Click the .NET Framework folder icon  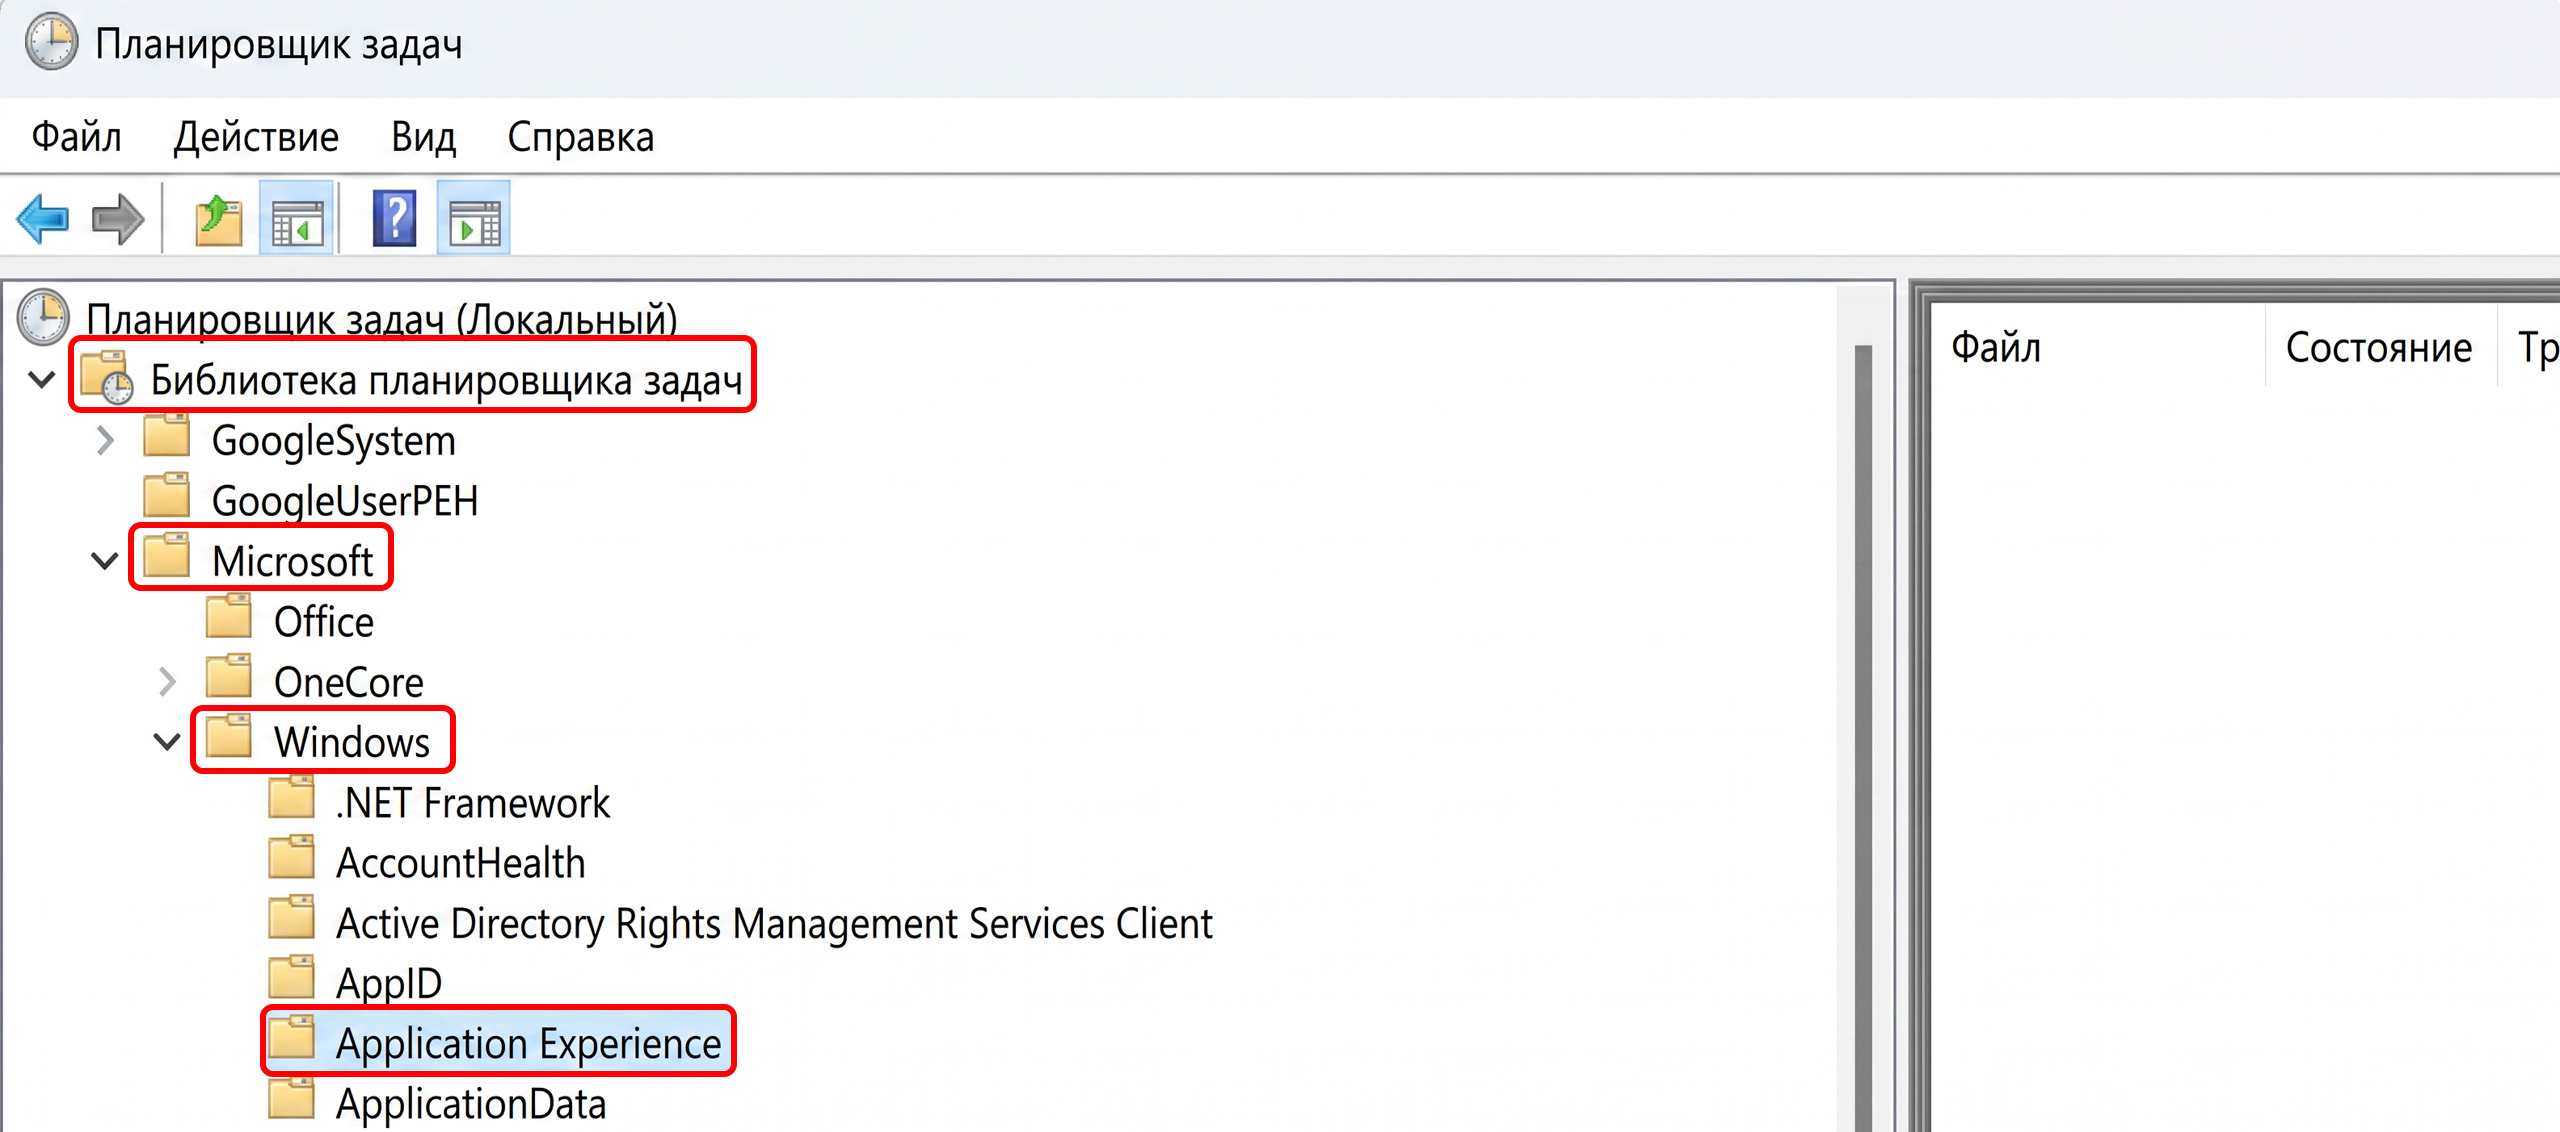click(x=292, y=798)
